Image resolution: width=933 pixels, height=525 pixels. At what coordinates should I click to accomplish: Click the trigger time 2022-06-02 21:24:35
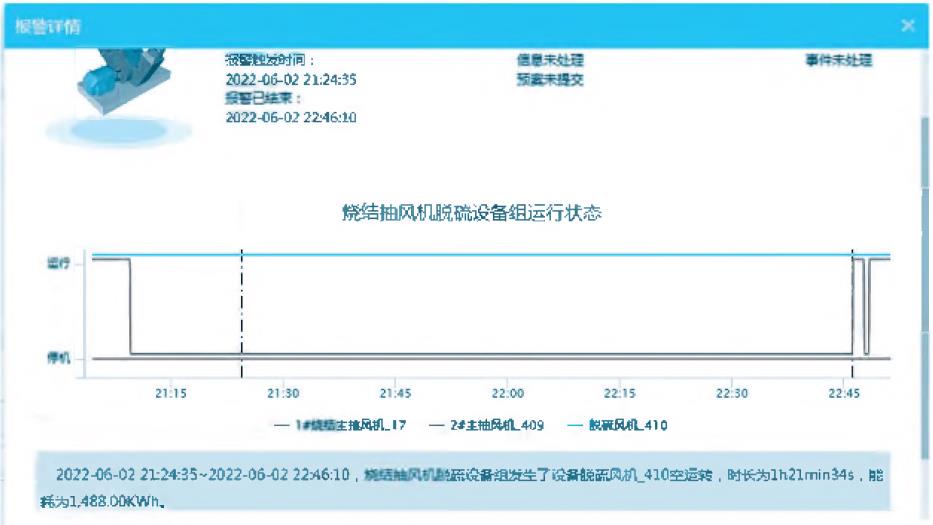pyautogui.click(x=291, y=80)
